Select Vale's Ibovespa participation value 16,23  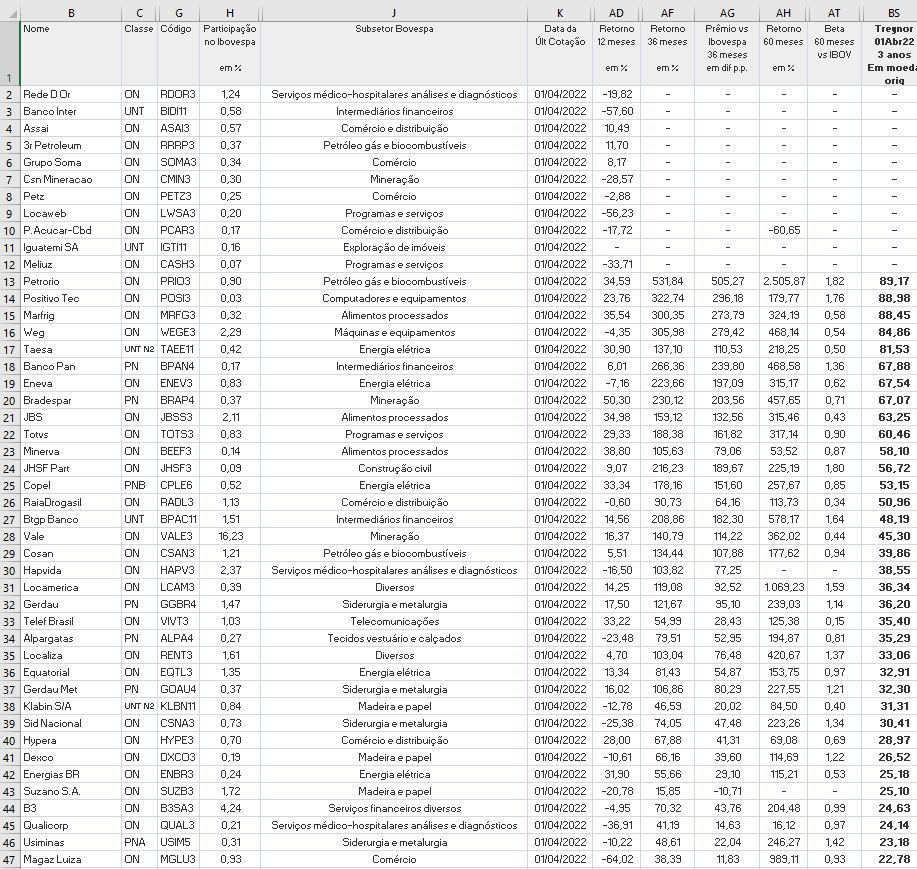230,536
